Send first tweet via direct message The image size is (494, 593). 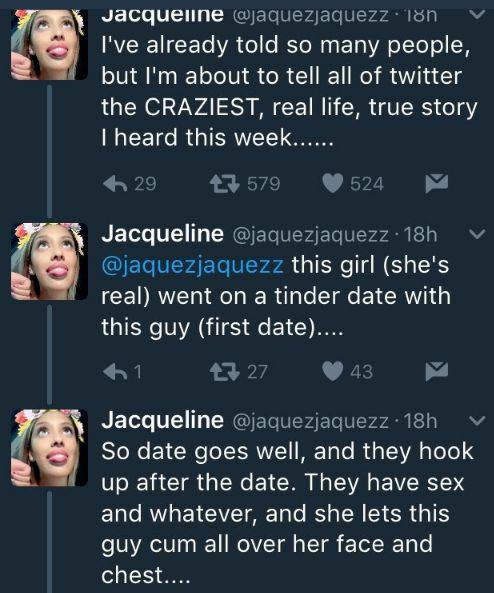coord(437,183)
